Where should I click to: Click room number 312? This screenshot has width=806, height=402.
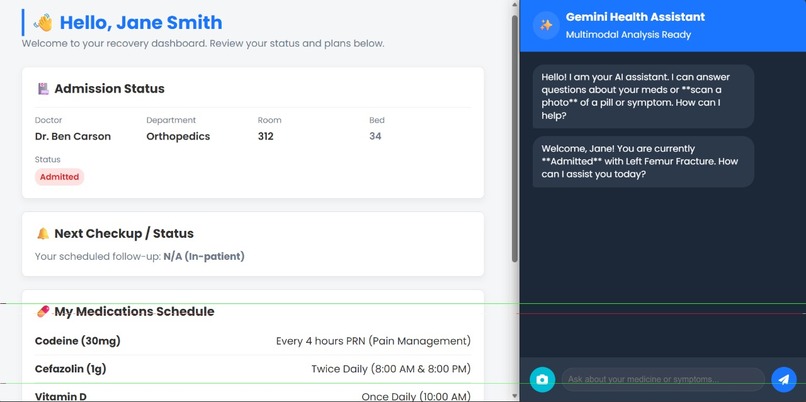[x=266, y=137]
